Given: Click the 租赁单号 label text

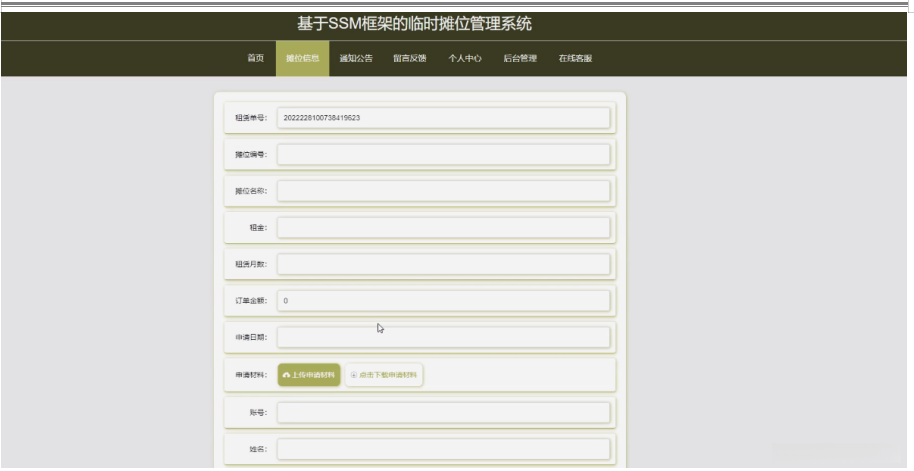Looking at the screenshot, I should coord(251,118).
